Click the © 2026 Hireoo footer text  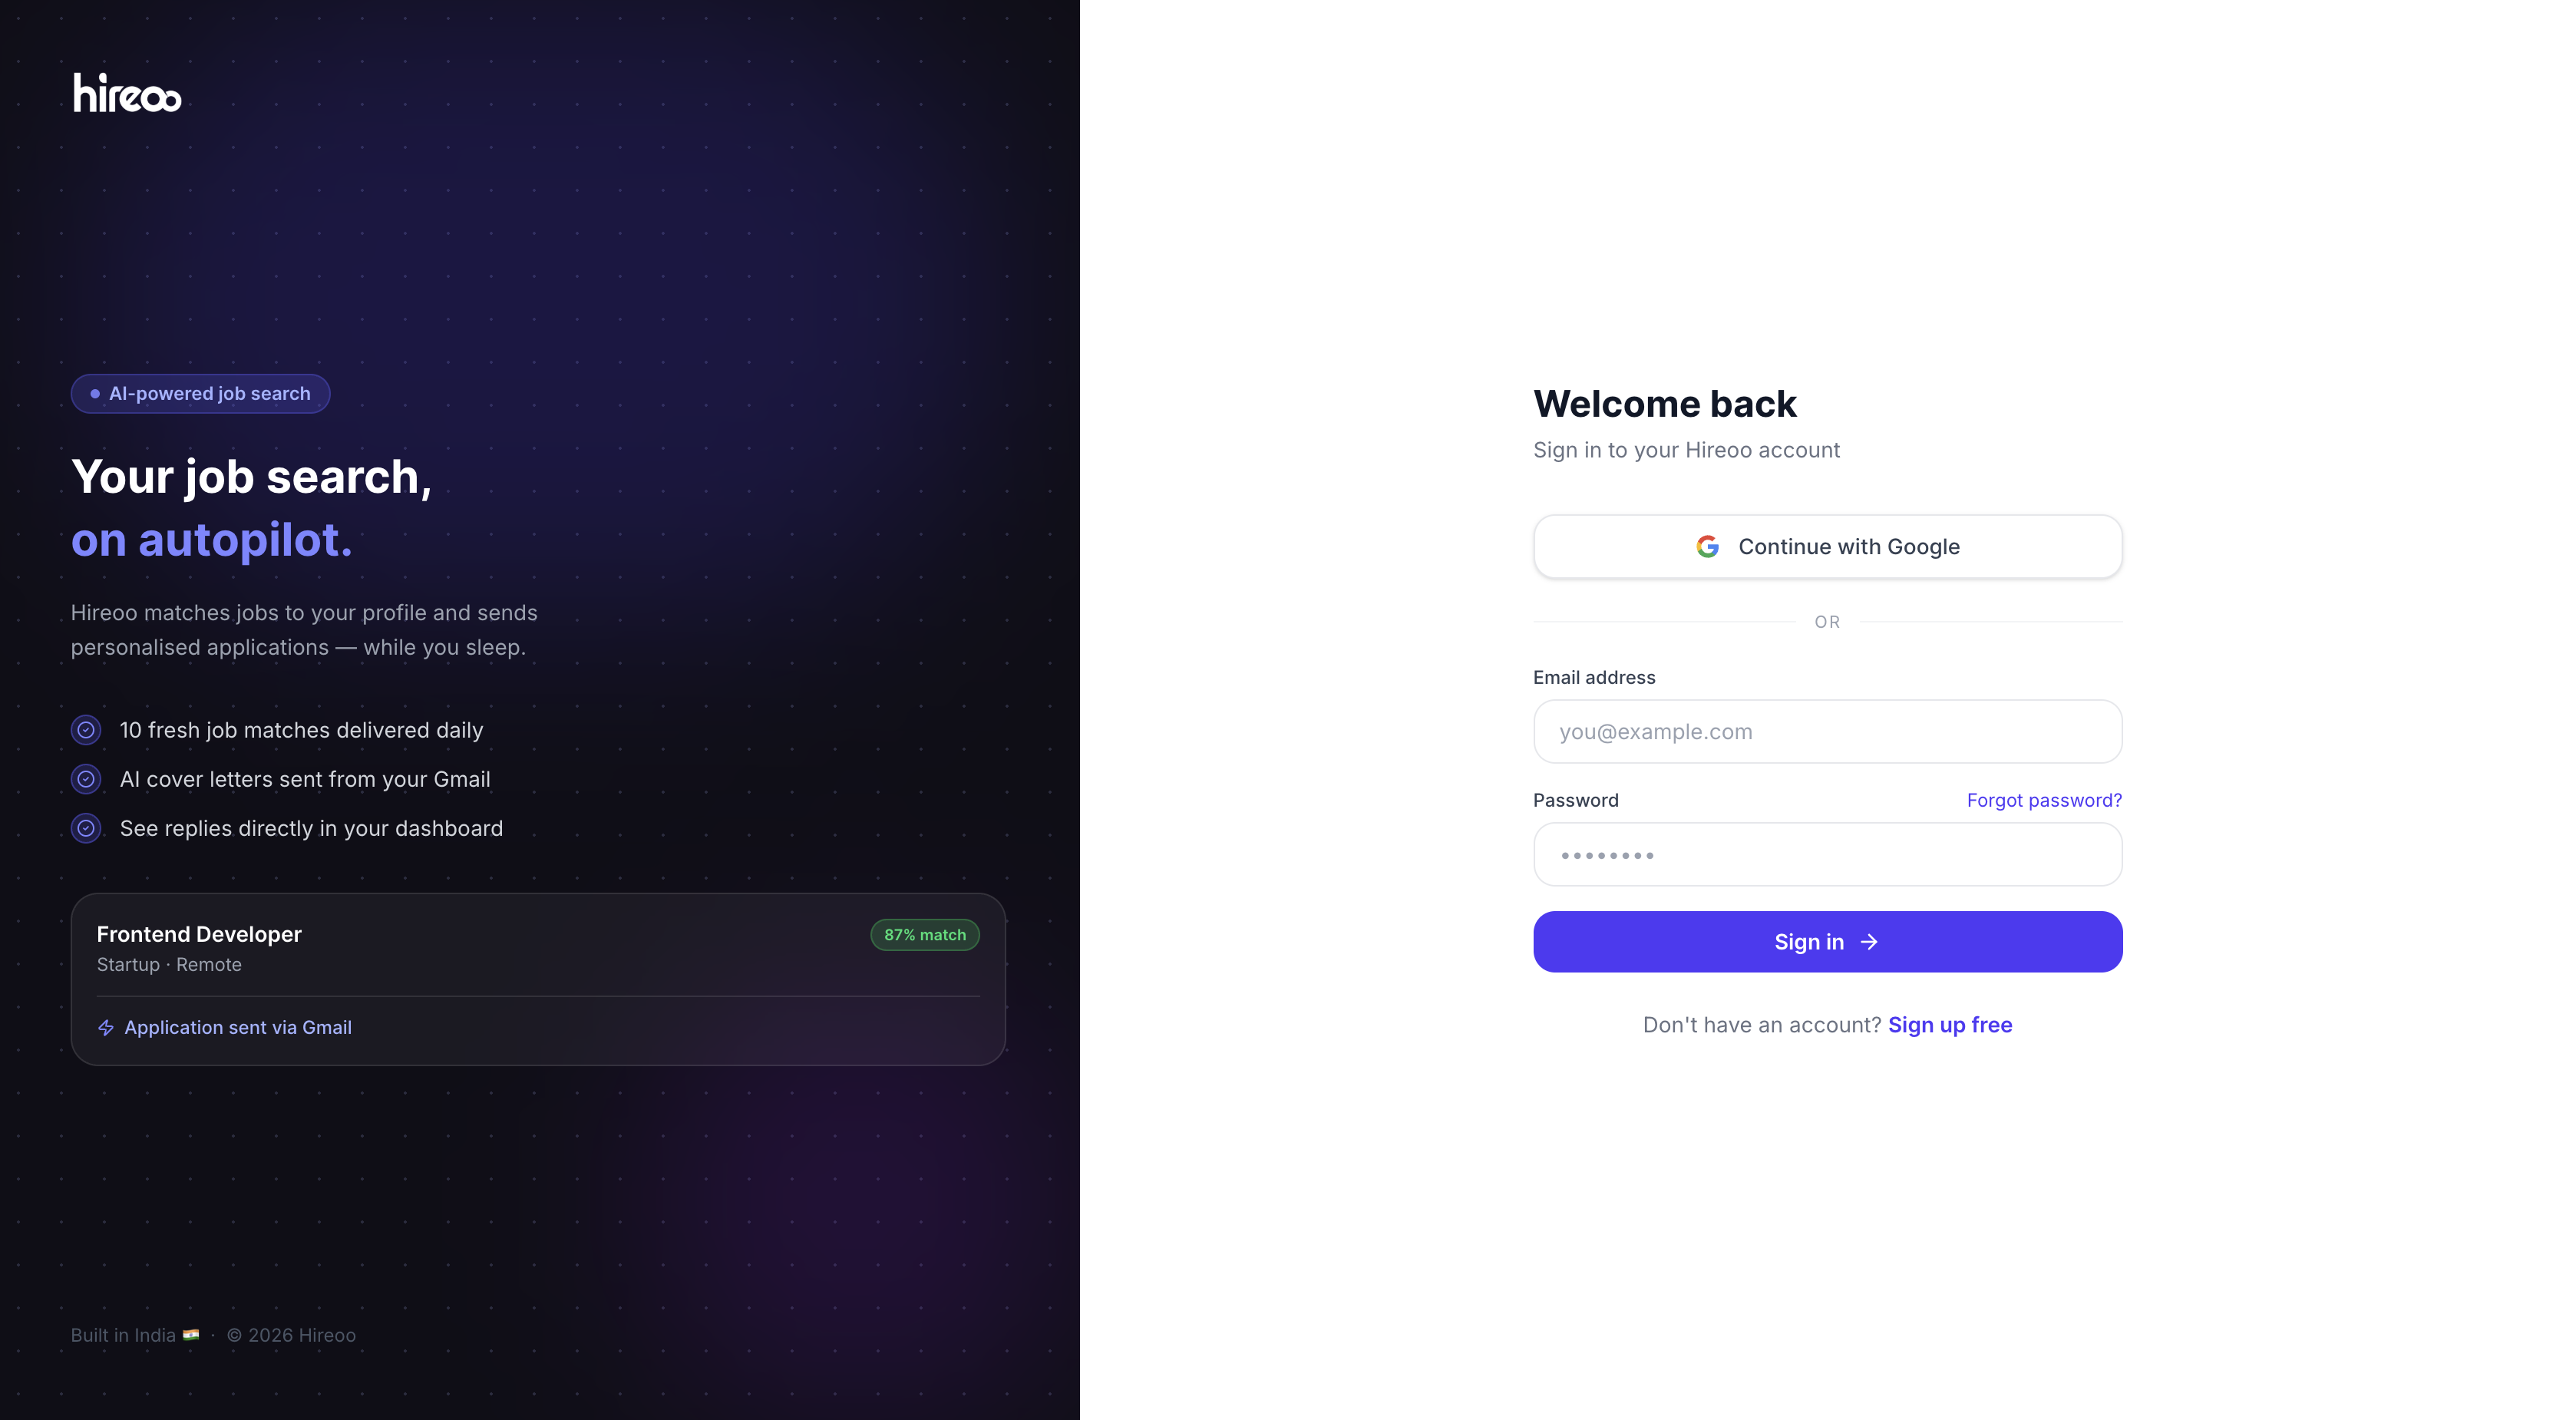pos(291,1335)
